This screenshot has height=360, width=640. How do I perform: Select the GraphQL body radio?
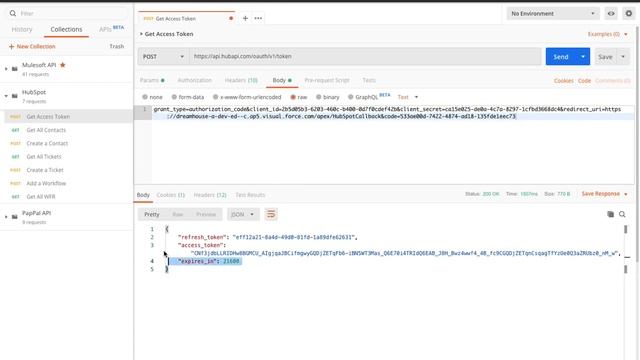(x=351, y=97)
